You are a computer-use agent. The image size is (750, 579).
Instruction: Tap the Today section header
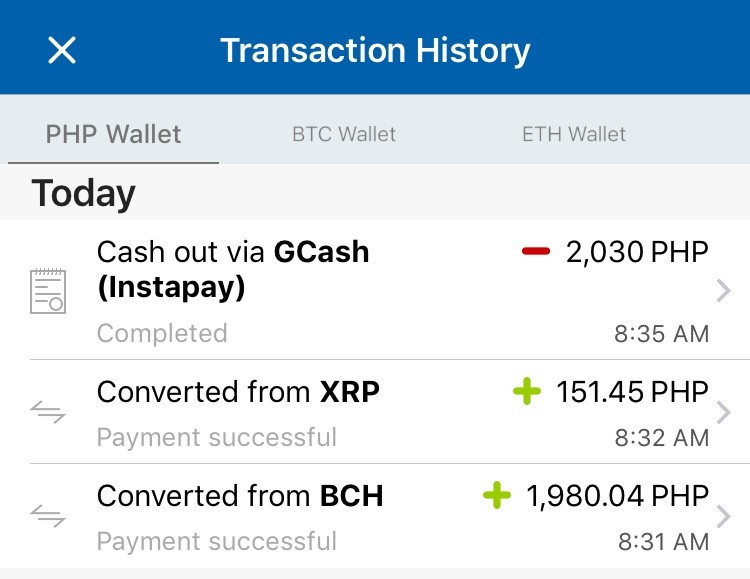click(84, 193)
